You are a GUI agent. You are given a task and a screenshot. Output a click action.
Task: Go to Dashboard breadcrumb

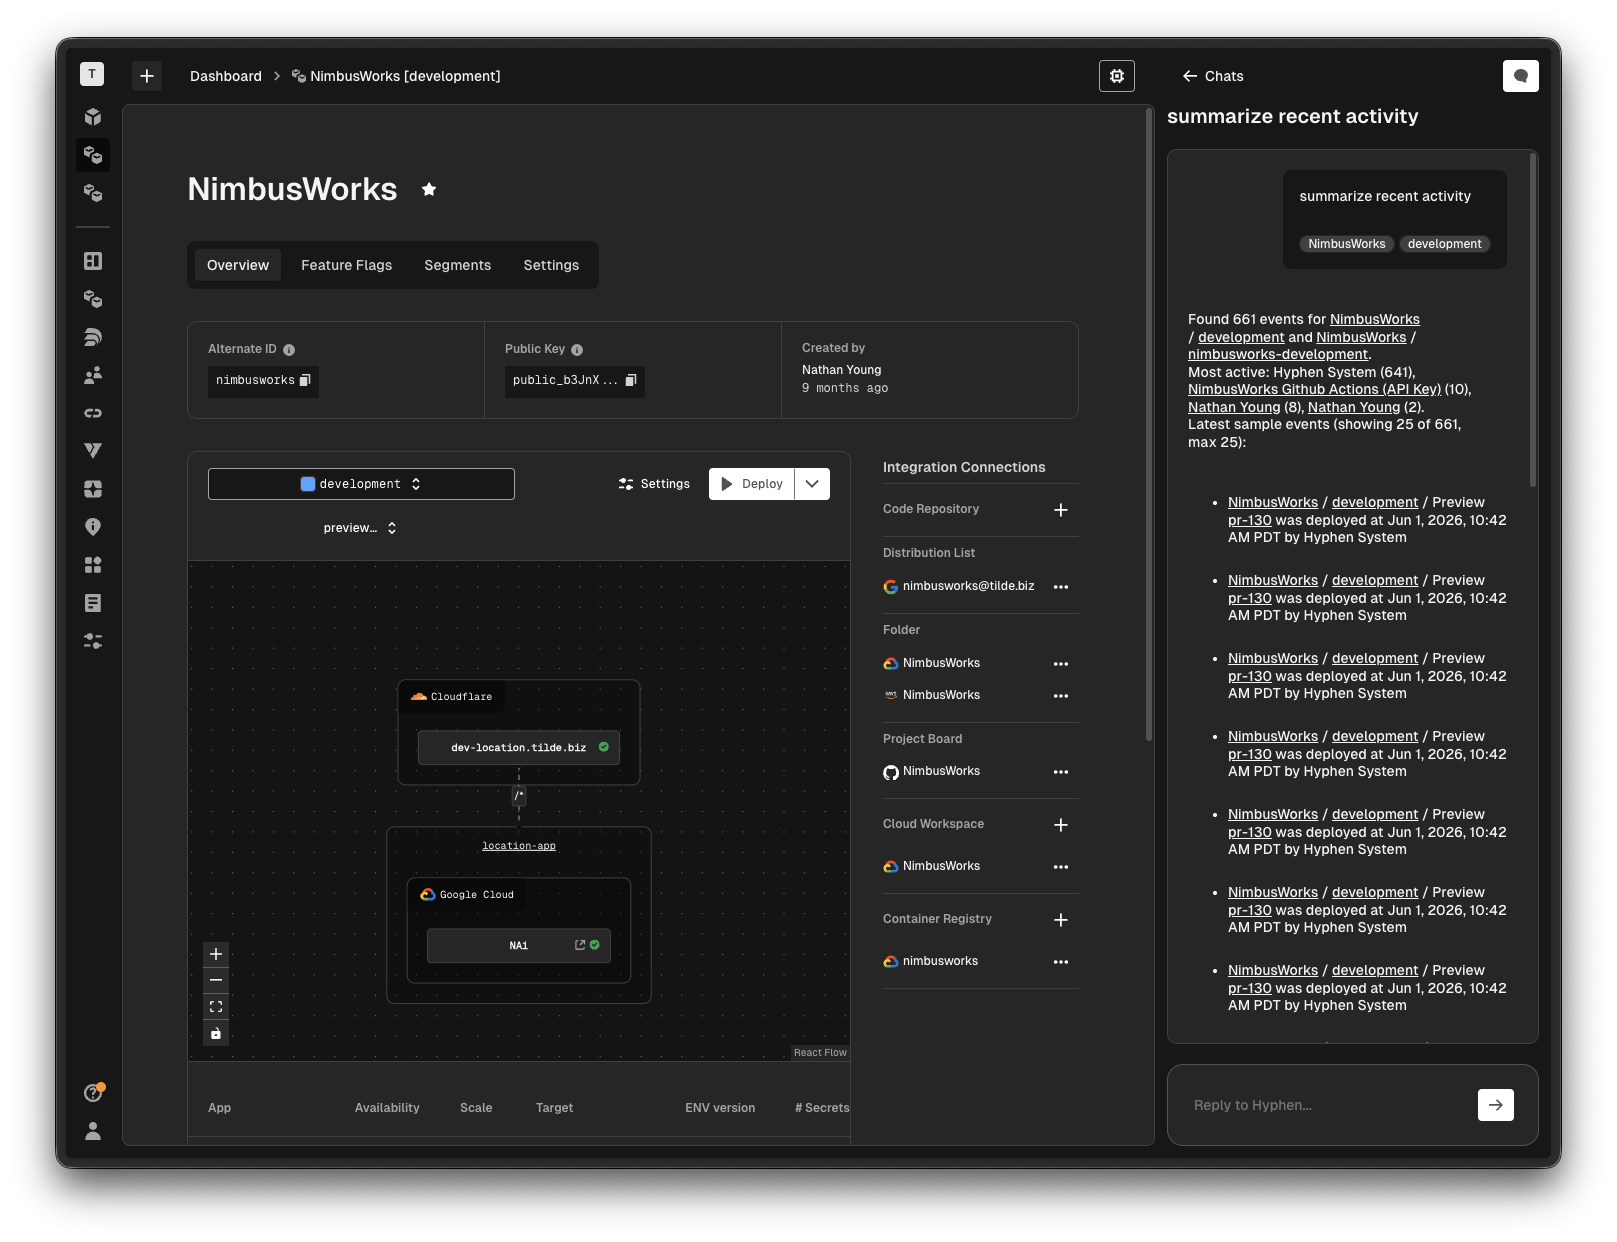(x=226, y=76)
